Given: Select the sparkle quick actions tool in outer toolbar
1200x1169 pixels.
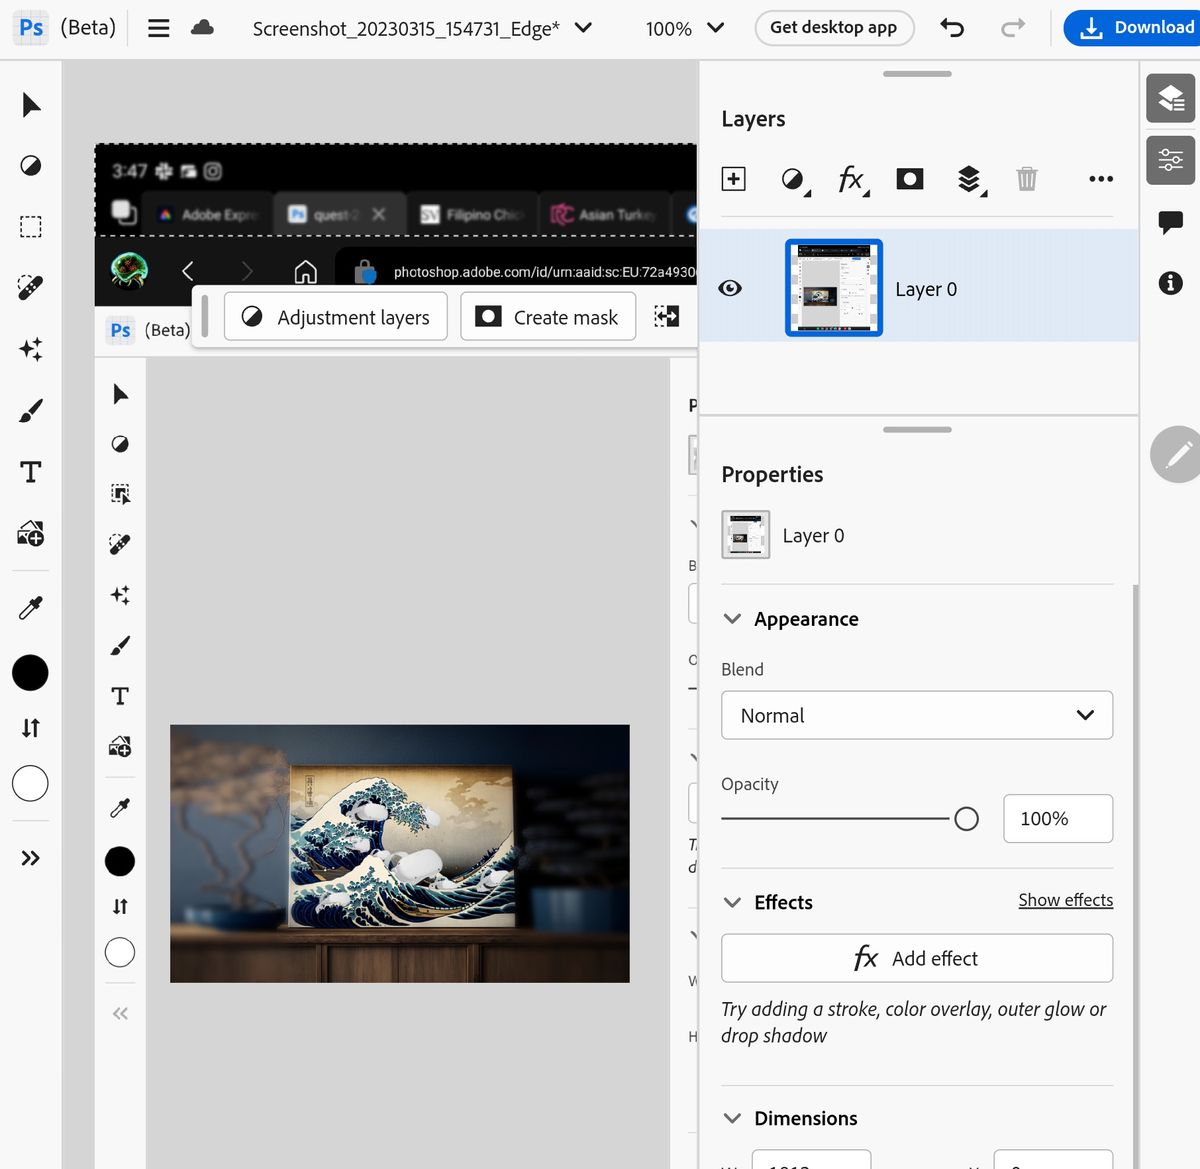Looking at the screenshot, I should [31, 349].
